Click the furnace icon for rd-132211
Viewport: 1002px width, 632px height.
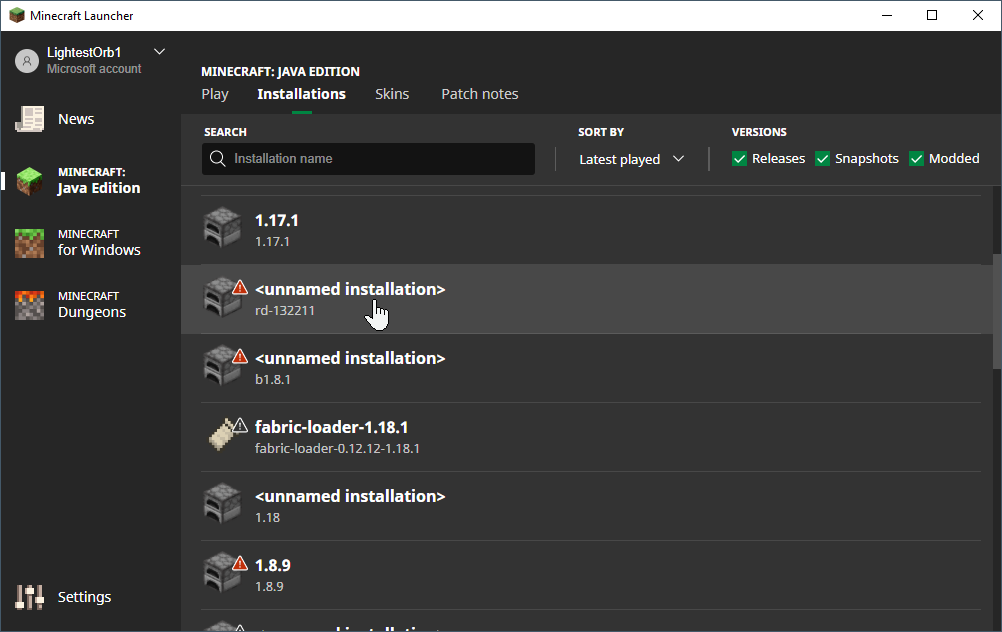pos(220,298)
